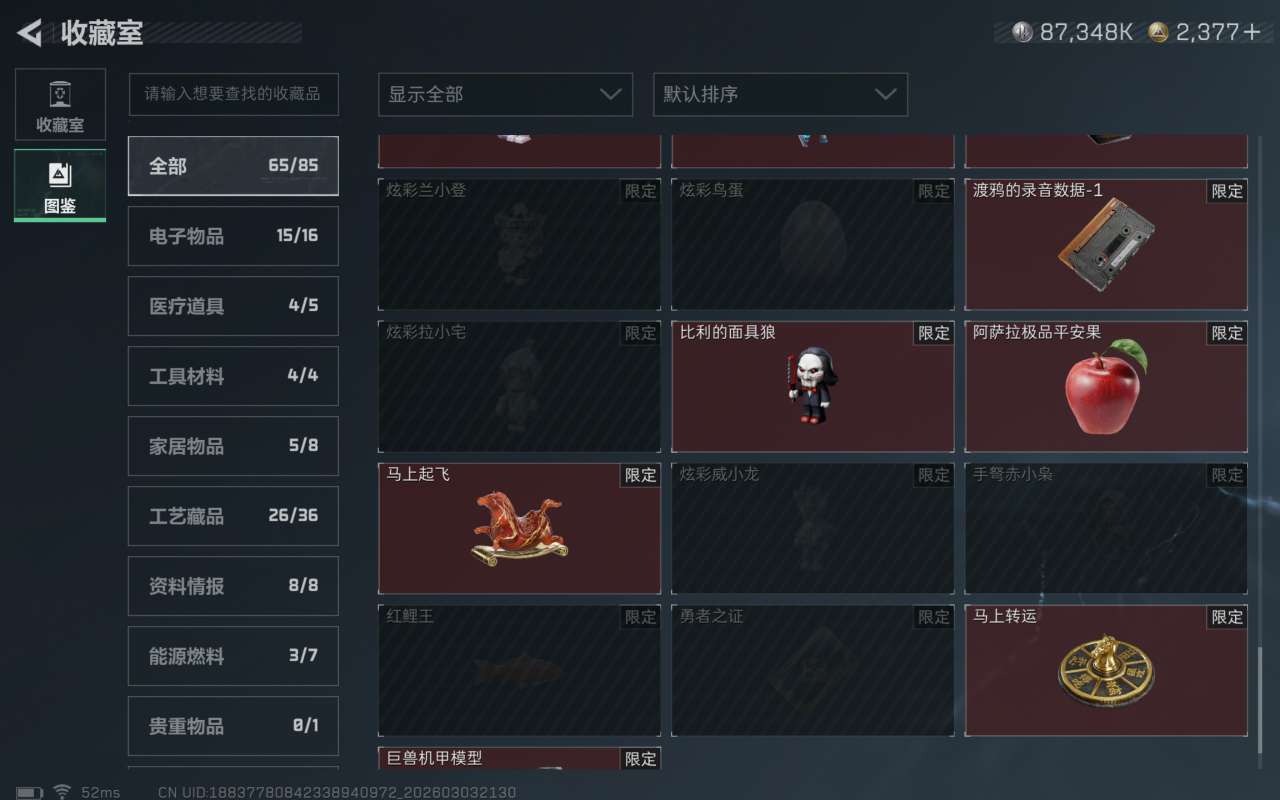The width and height of the screenshot is (1280, 800).
Task: Switch to 电子物品 category
Action: coord(233,236)
